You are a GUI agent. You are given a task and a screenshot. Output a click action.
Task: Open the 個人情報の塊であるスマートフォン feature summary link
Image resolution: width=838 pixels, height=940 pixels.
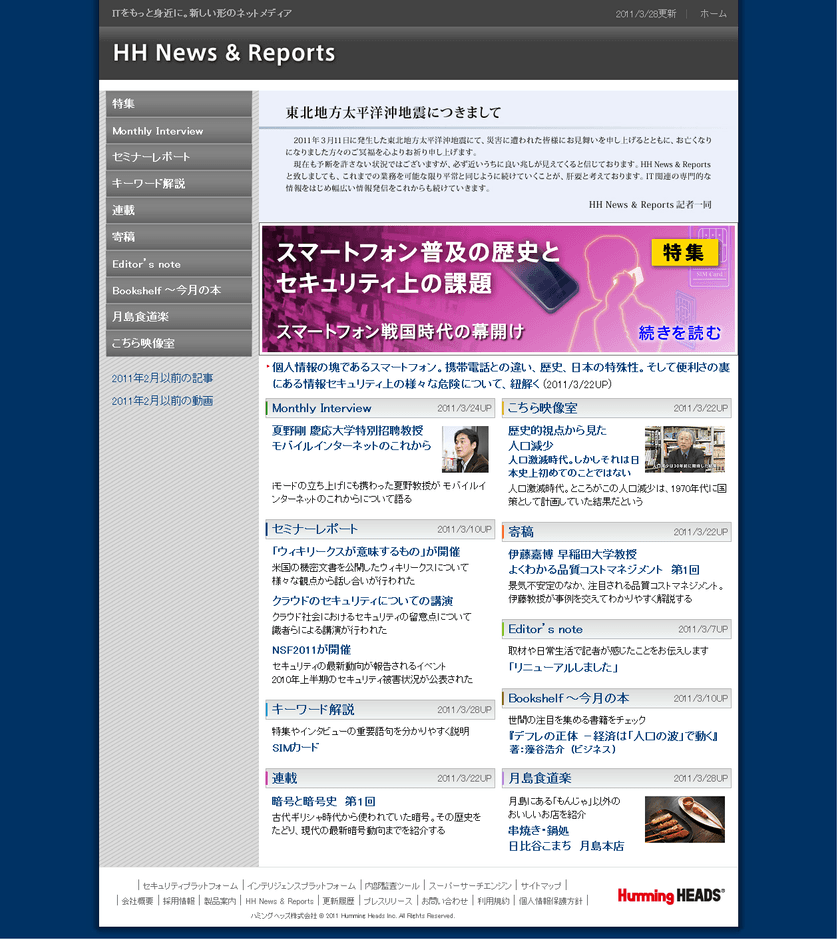pos(501,375)
